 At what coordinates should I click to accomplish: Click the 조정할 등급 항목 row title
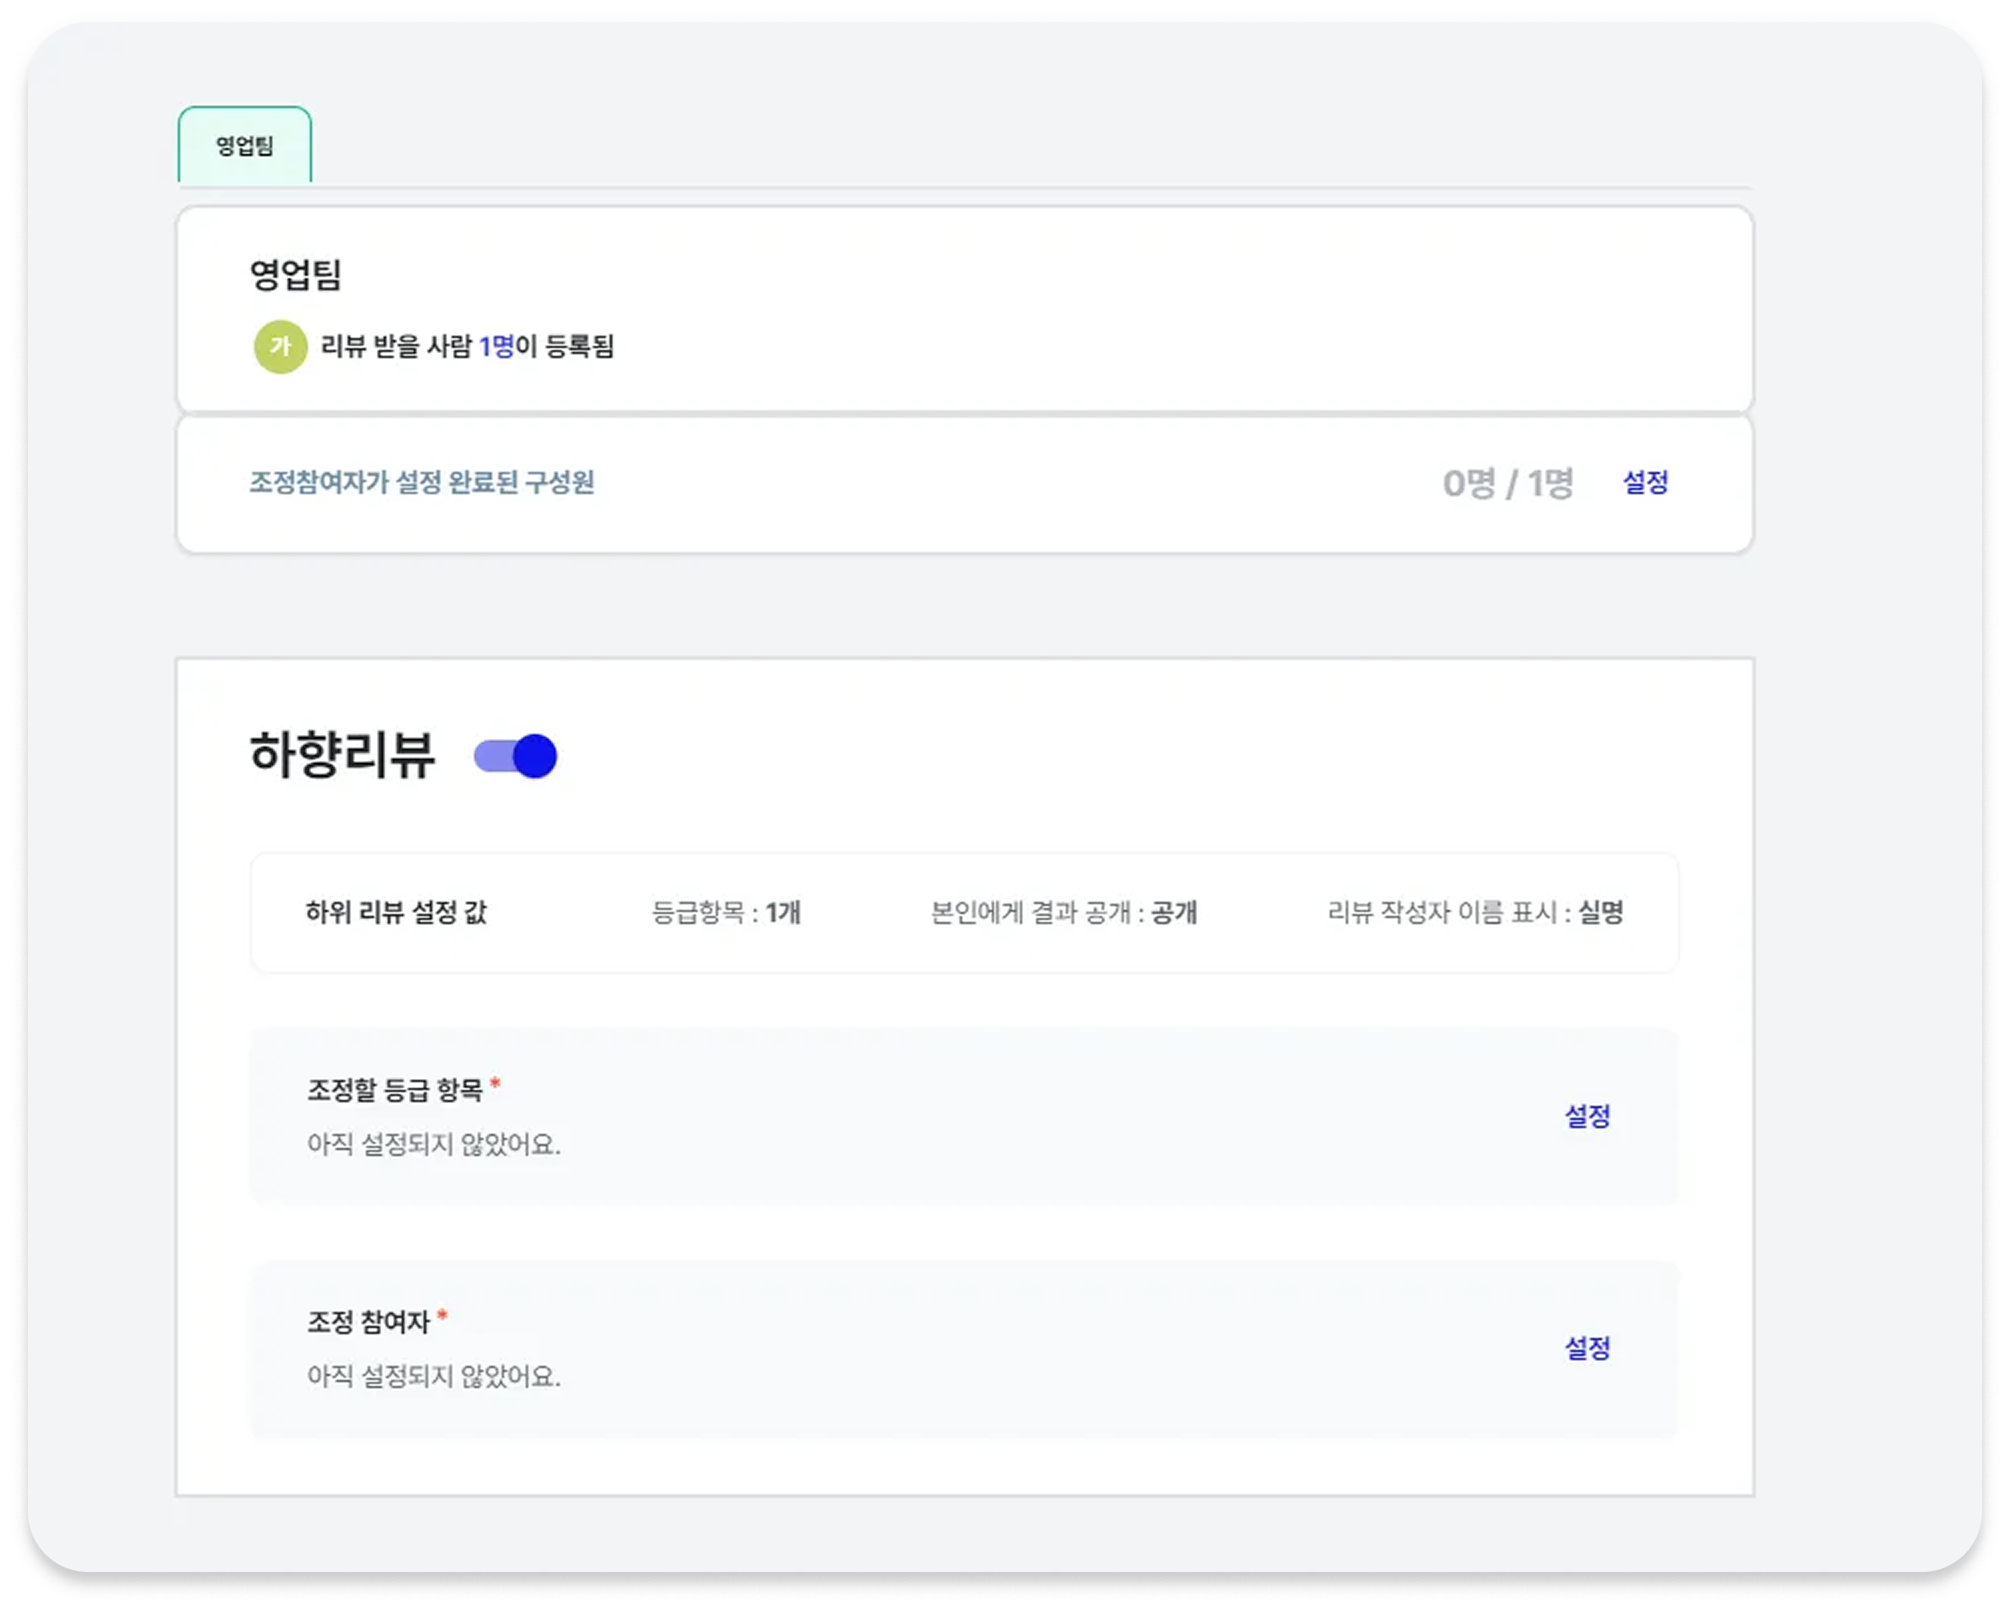[x=395, y=1089]
